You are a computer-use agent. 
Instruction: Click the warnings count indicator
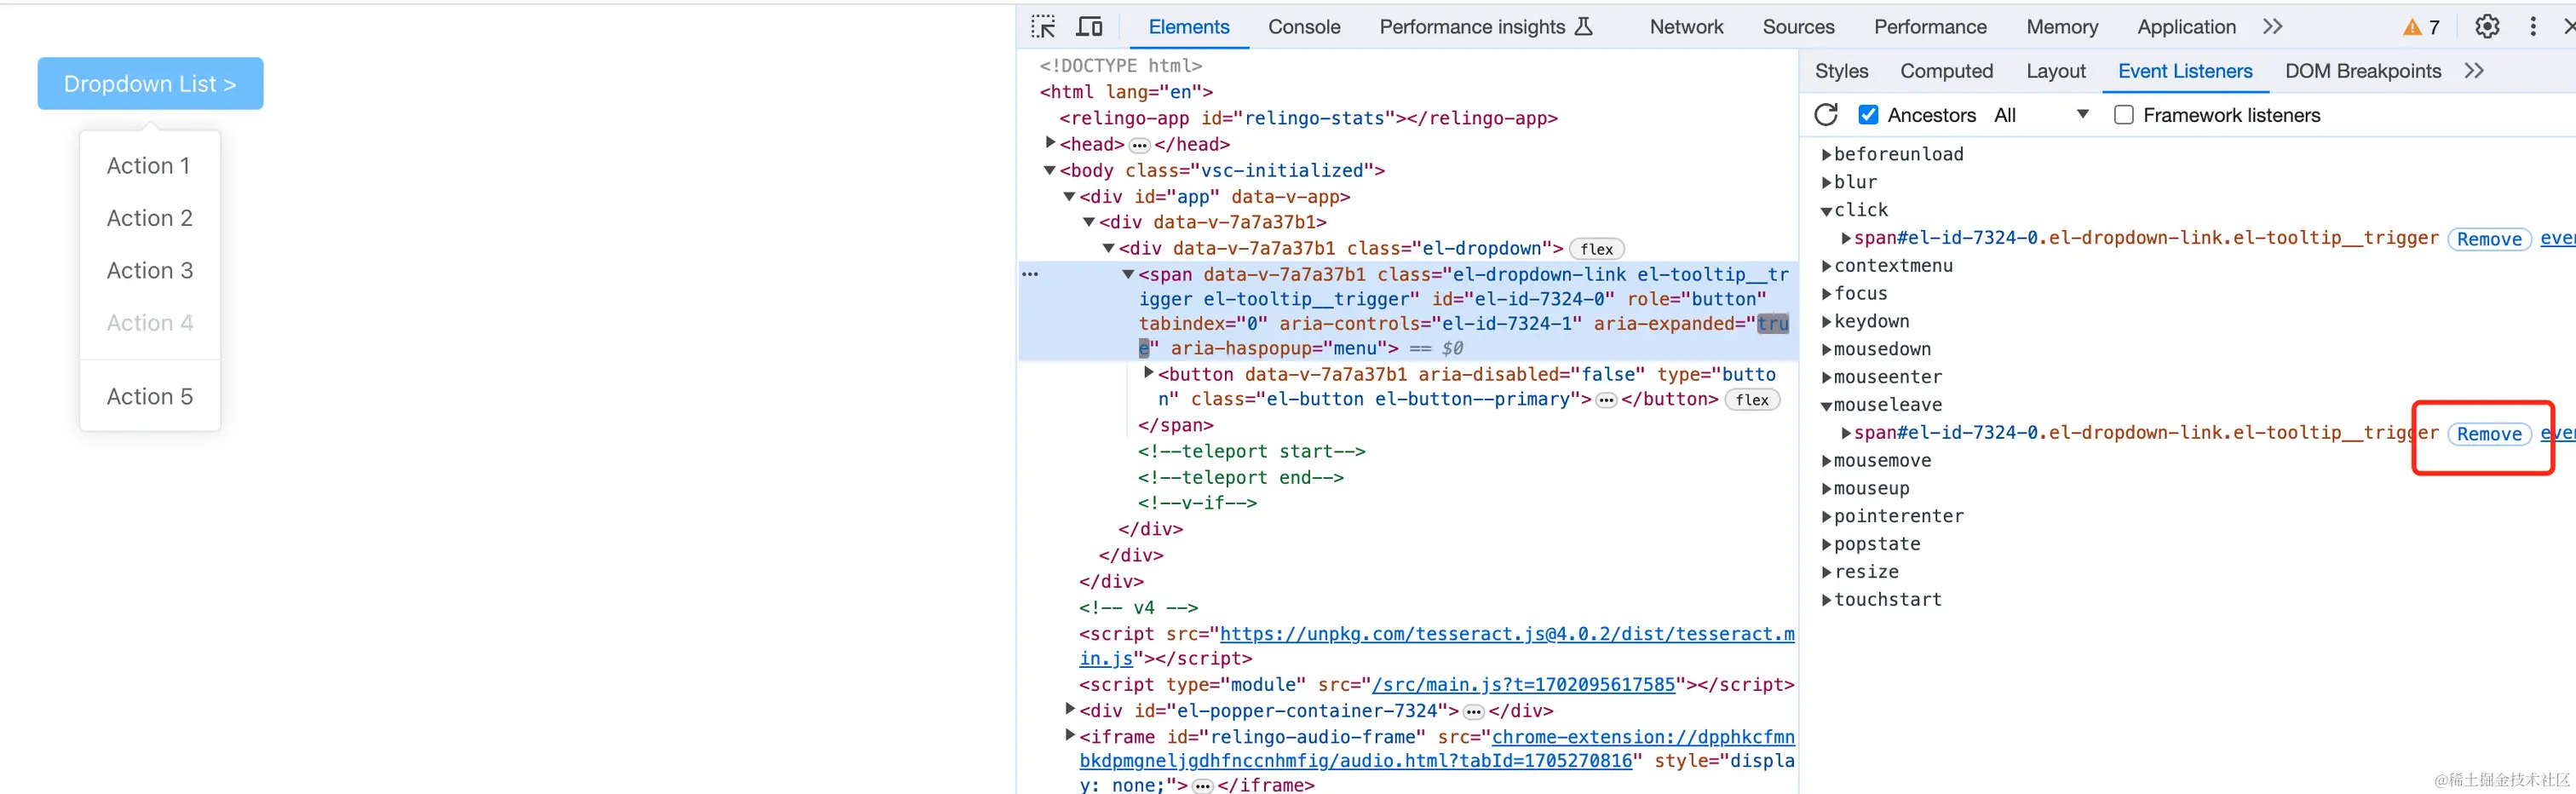[2421, 27]
